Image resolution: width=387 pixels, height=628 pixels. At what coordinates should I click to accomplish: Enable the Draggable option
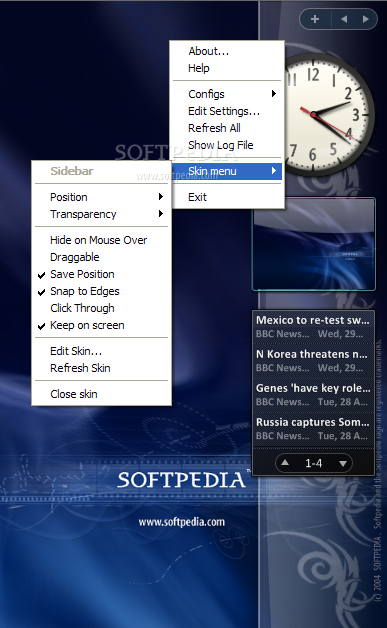pos(101,257)
